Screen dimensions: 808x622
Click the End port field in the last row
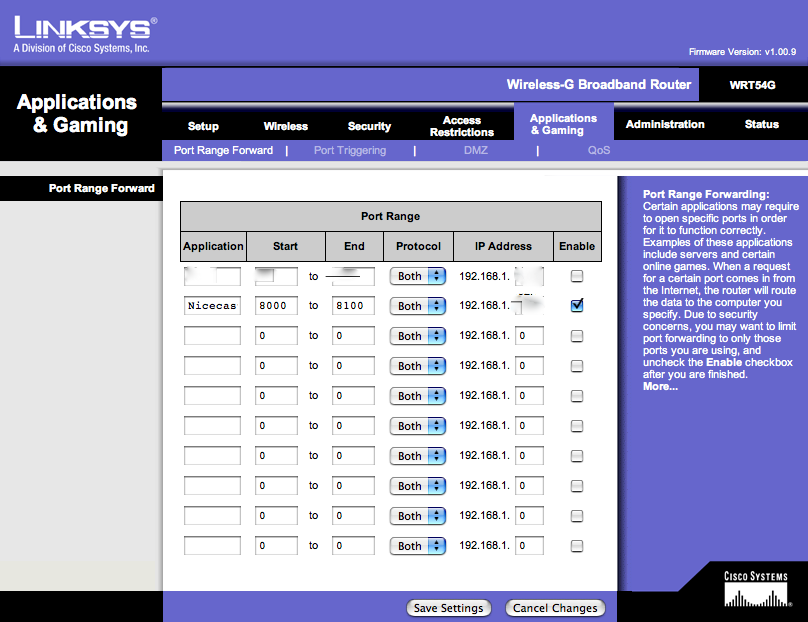point(353,545)
